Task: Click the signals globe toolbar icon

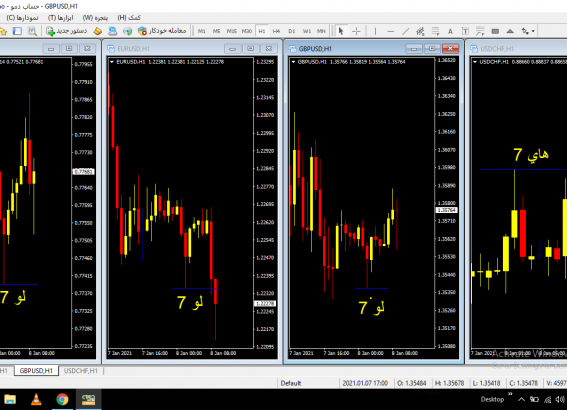Action: [127, 31]
